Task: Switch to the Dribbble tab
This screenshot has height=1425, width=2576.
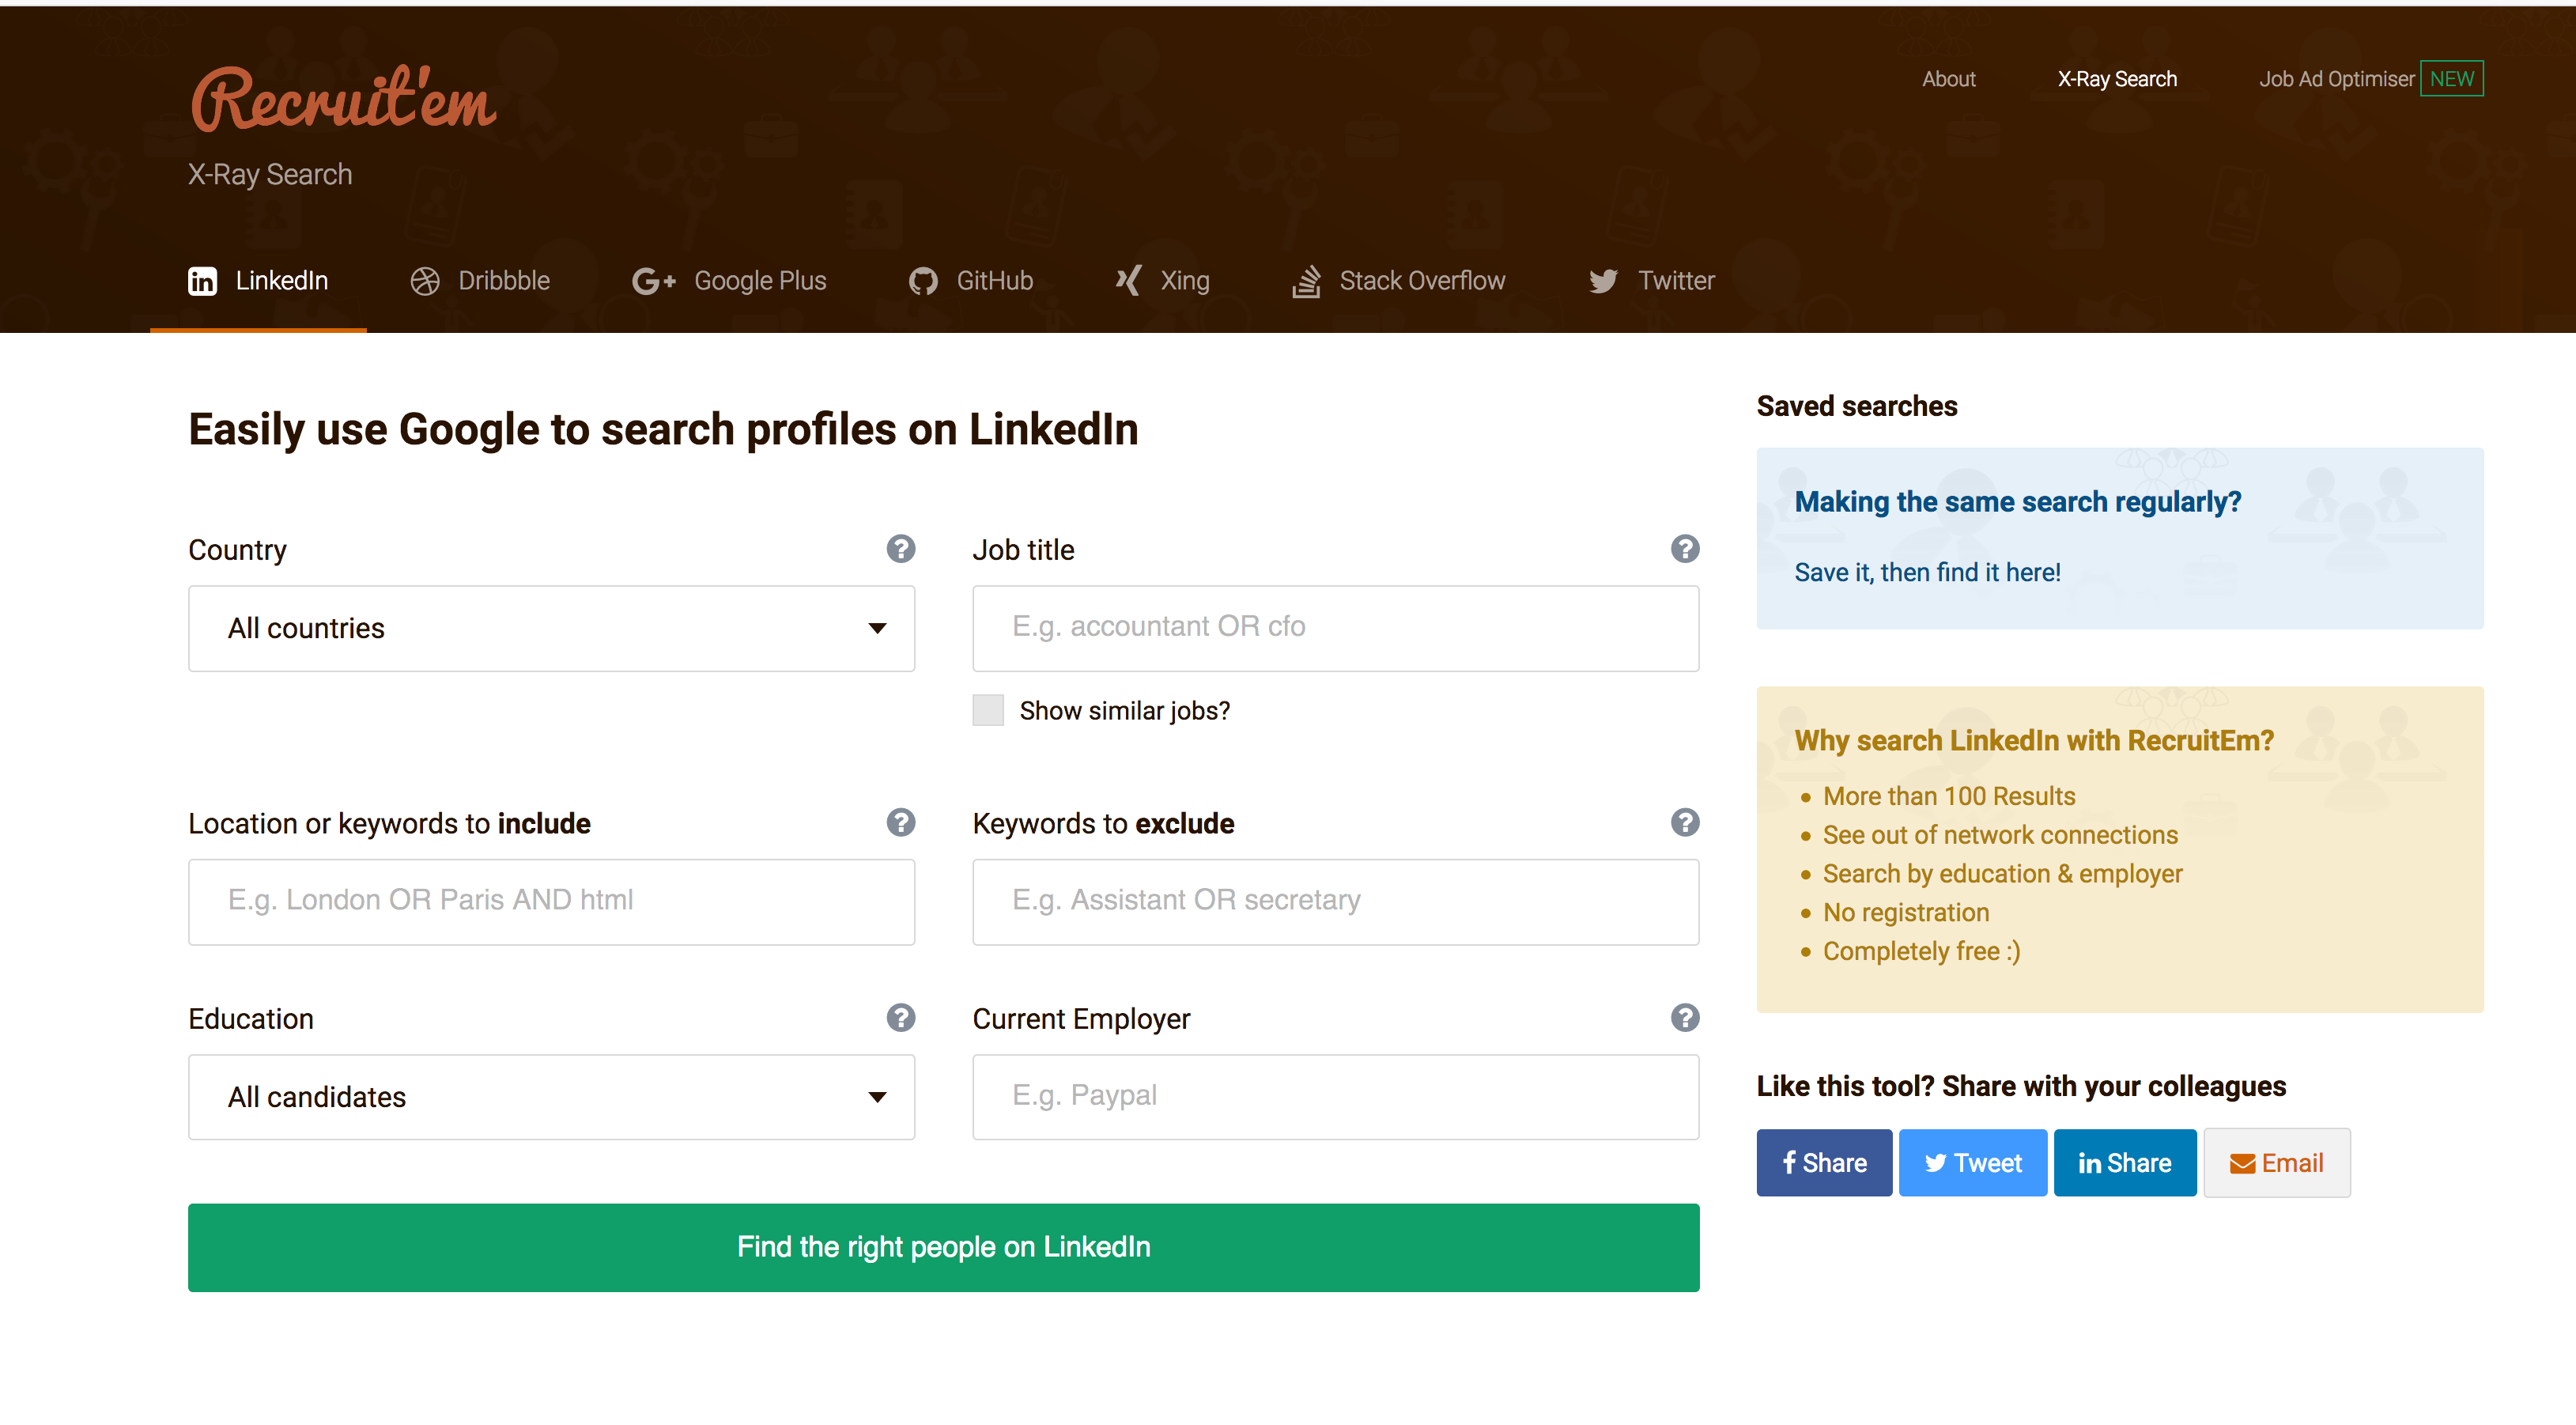Action: 480,281
